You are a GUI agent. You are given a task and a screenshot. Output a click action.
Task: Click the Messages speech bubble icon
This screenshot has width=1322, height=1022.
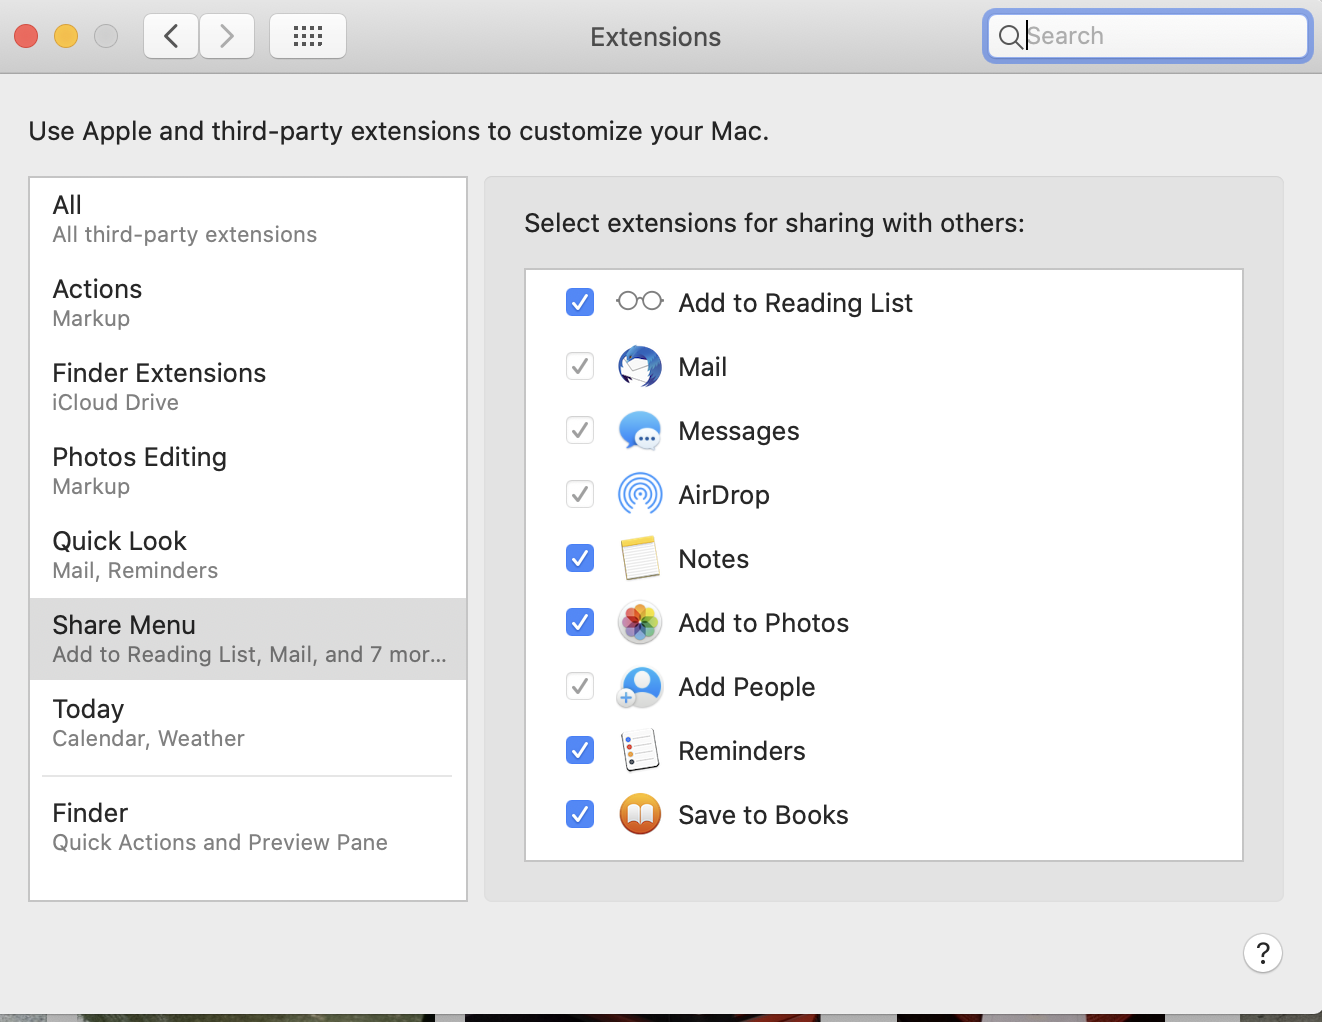tap(640, 431)
